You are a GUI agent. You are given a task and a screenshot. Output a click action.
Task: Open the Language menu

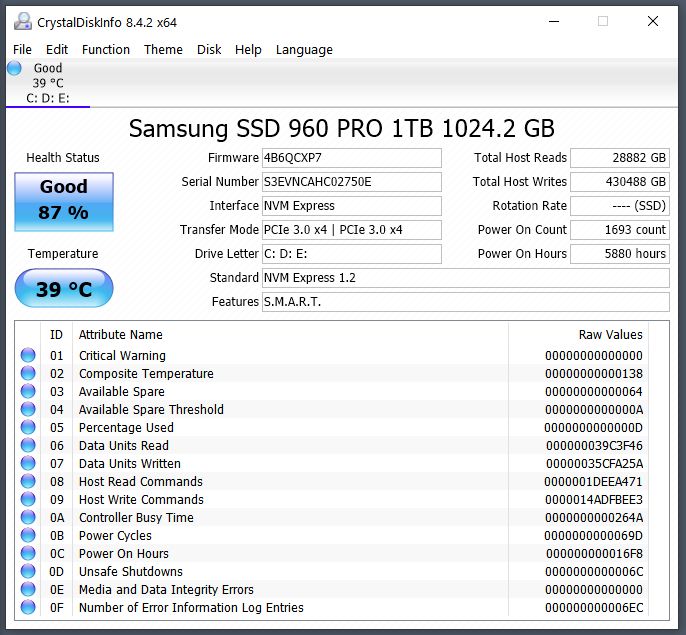coord(304,49)
